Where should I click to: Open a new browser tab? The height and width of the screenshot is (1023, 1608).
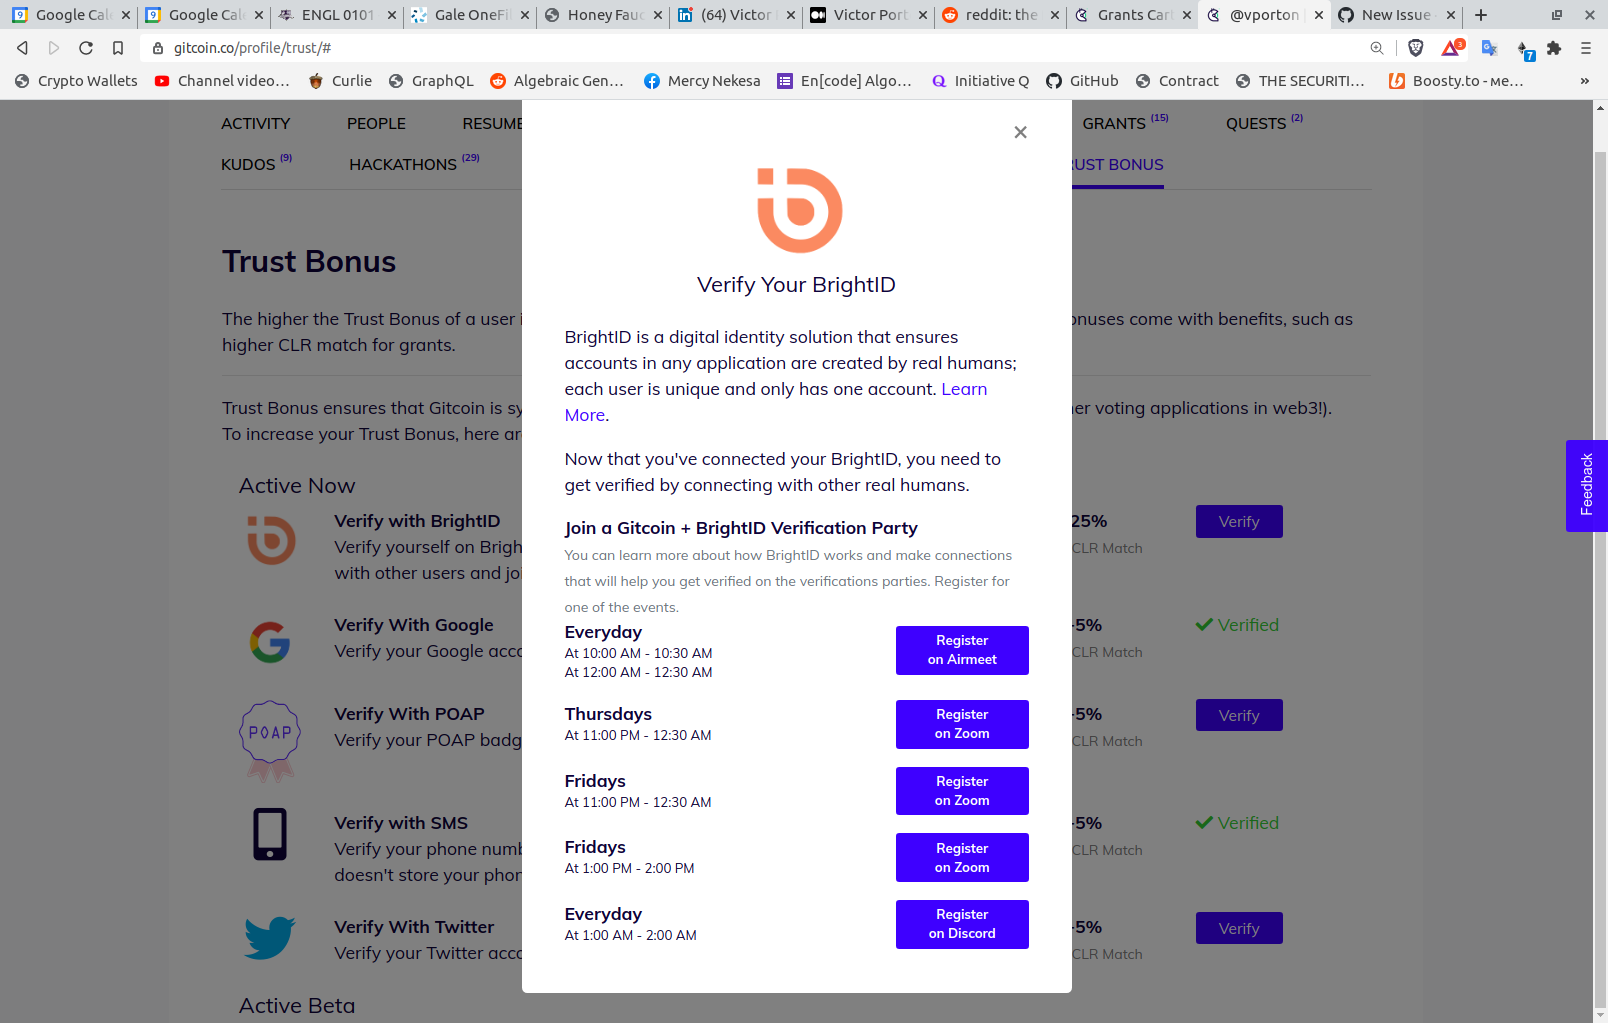coord(1481,15)
